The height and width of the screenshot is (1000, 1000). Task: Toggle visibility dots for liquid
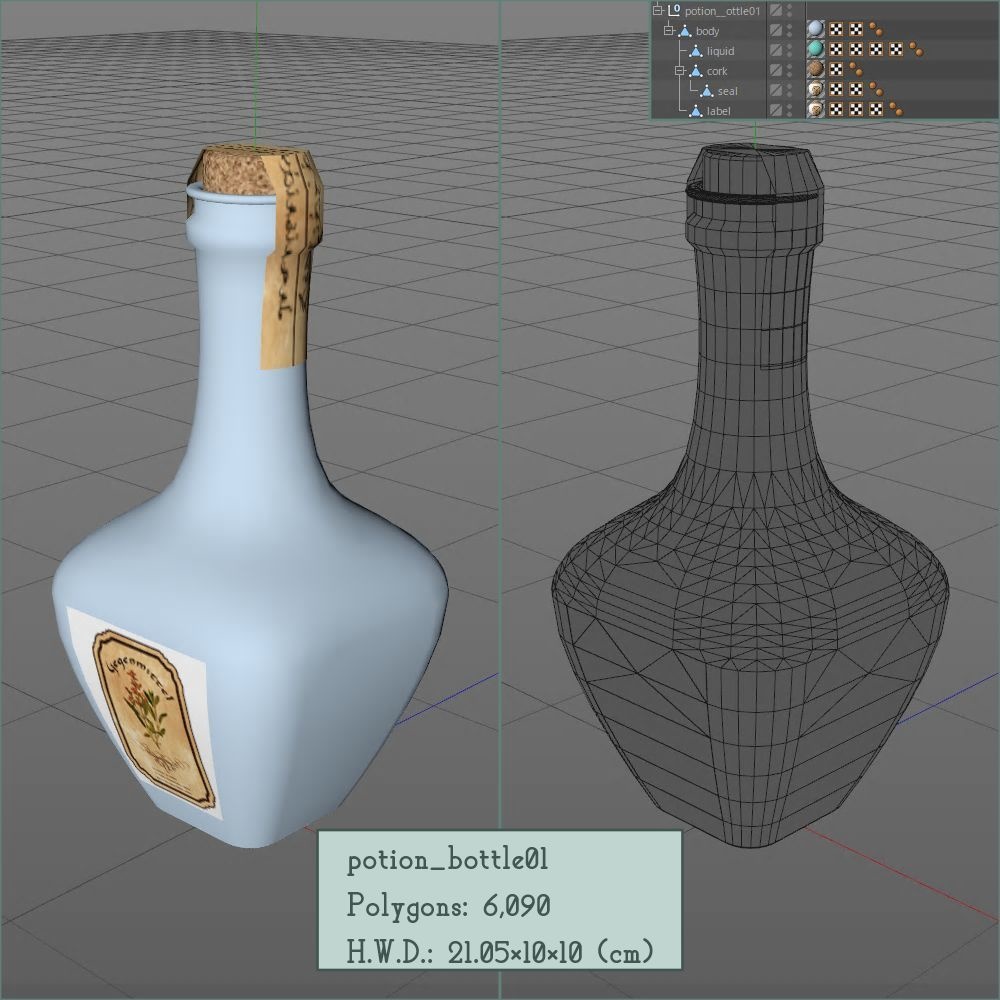click(790, 50)
